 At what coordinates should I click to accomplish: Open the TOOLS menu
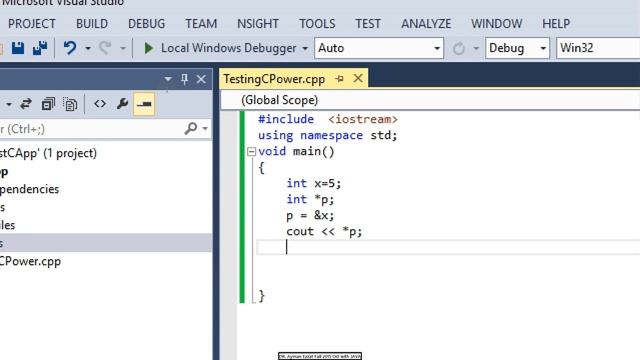(x=317, y=24)
